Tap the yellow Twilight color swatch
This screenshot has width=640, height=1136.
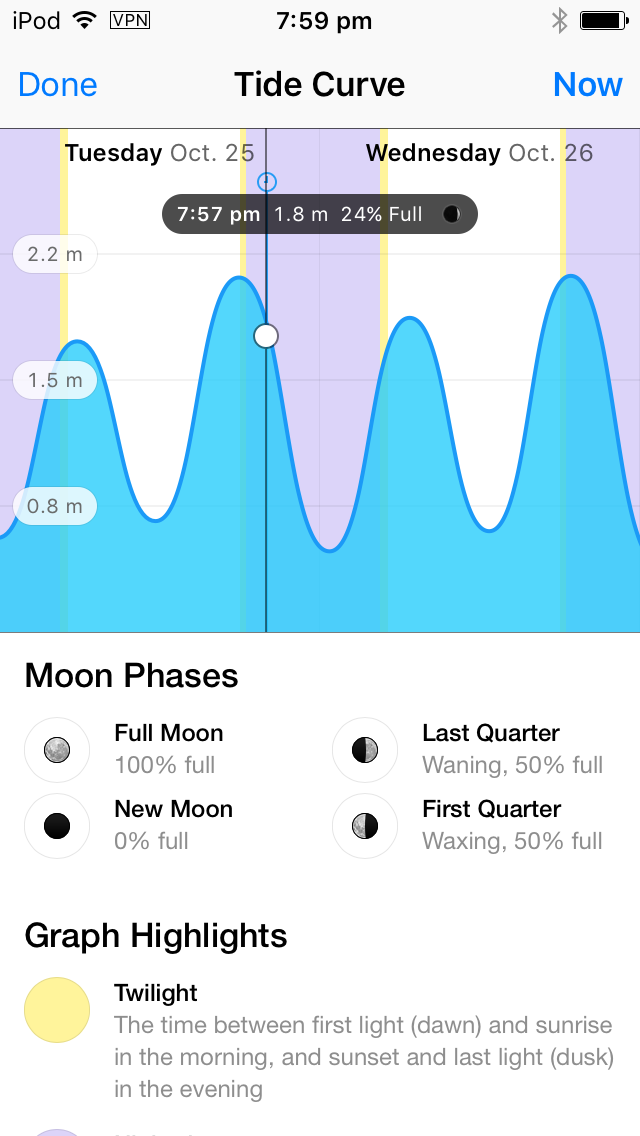(x=57, y=1010)
